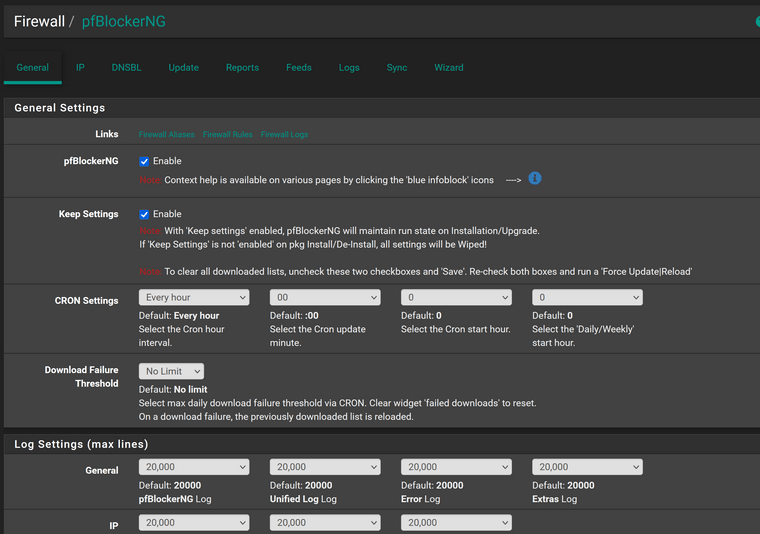Image resolution: width=760 pixels, height=534 pixels.
Task: Click the 'Default: Every hour' text
Action: (179, 315)
